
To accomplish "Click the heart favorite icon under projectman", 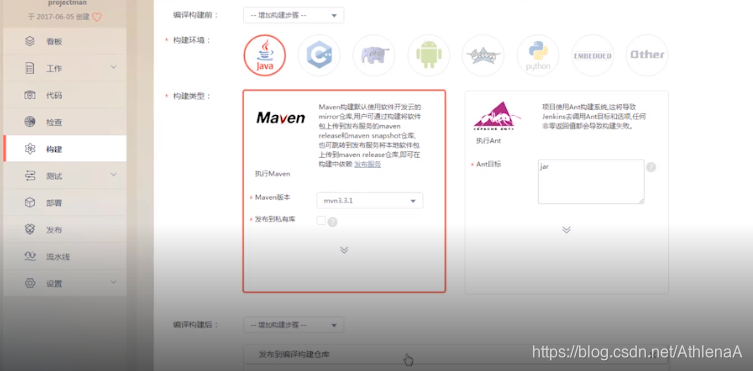I will [97, 17].
